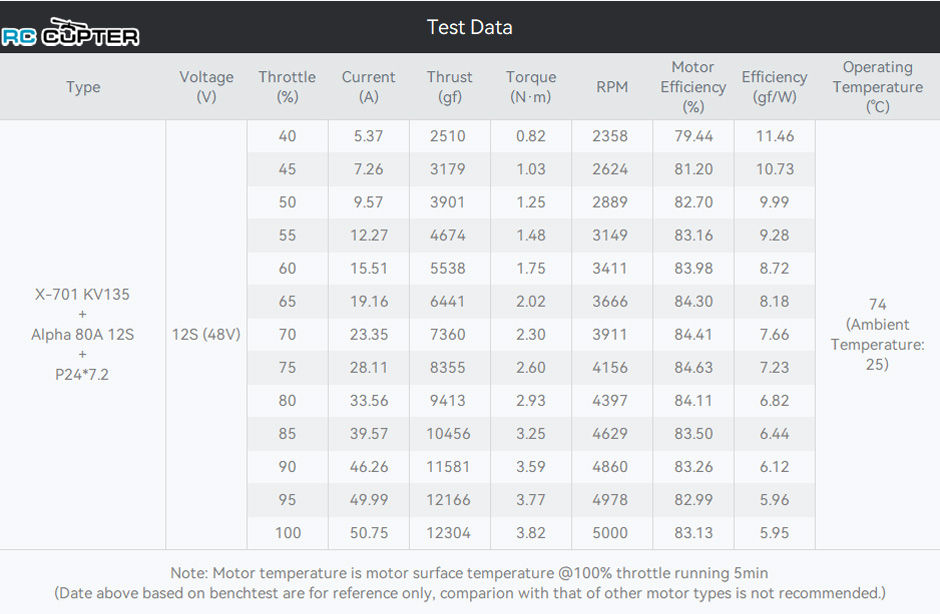Click the 84.63 motor efficiency value
This screenshot has width=940, height=614.
pyautogui.click(x=693, y=368)
